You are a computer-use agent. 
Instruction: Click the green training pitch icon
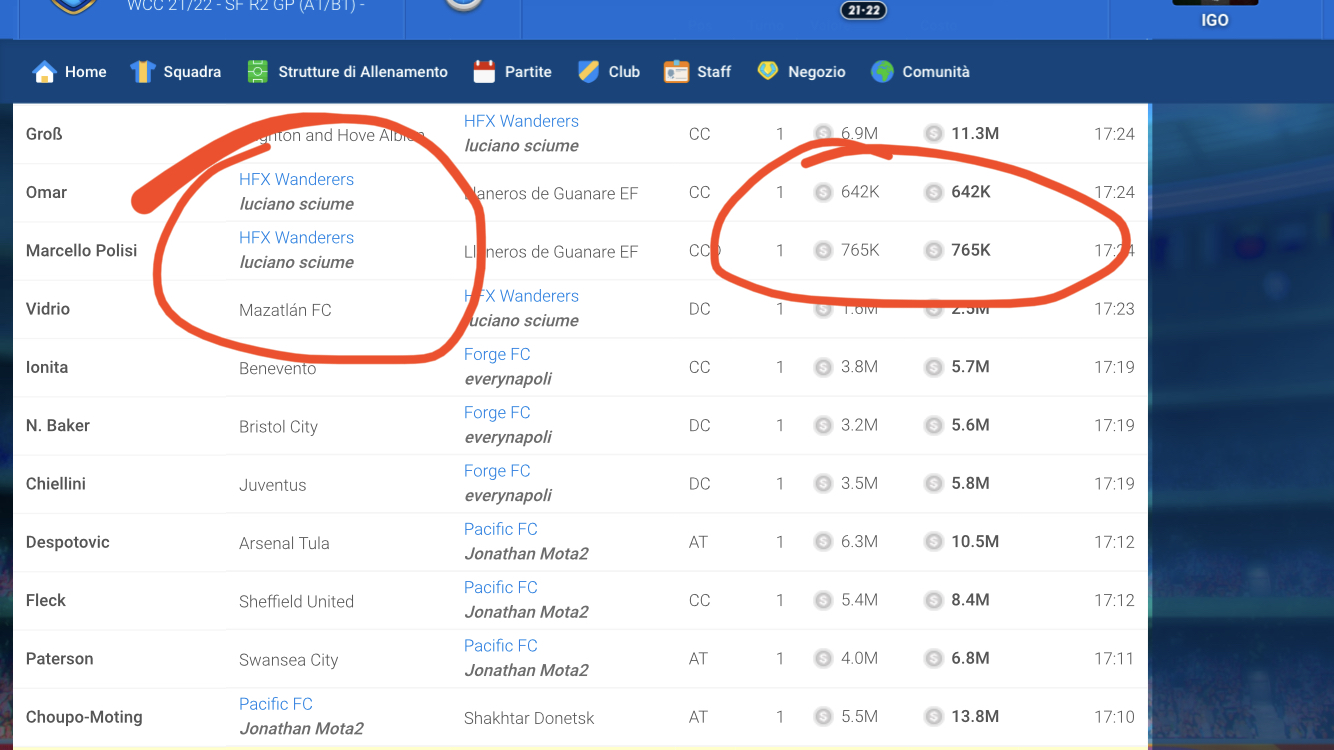[x=258, y=72]
